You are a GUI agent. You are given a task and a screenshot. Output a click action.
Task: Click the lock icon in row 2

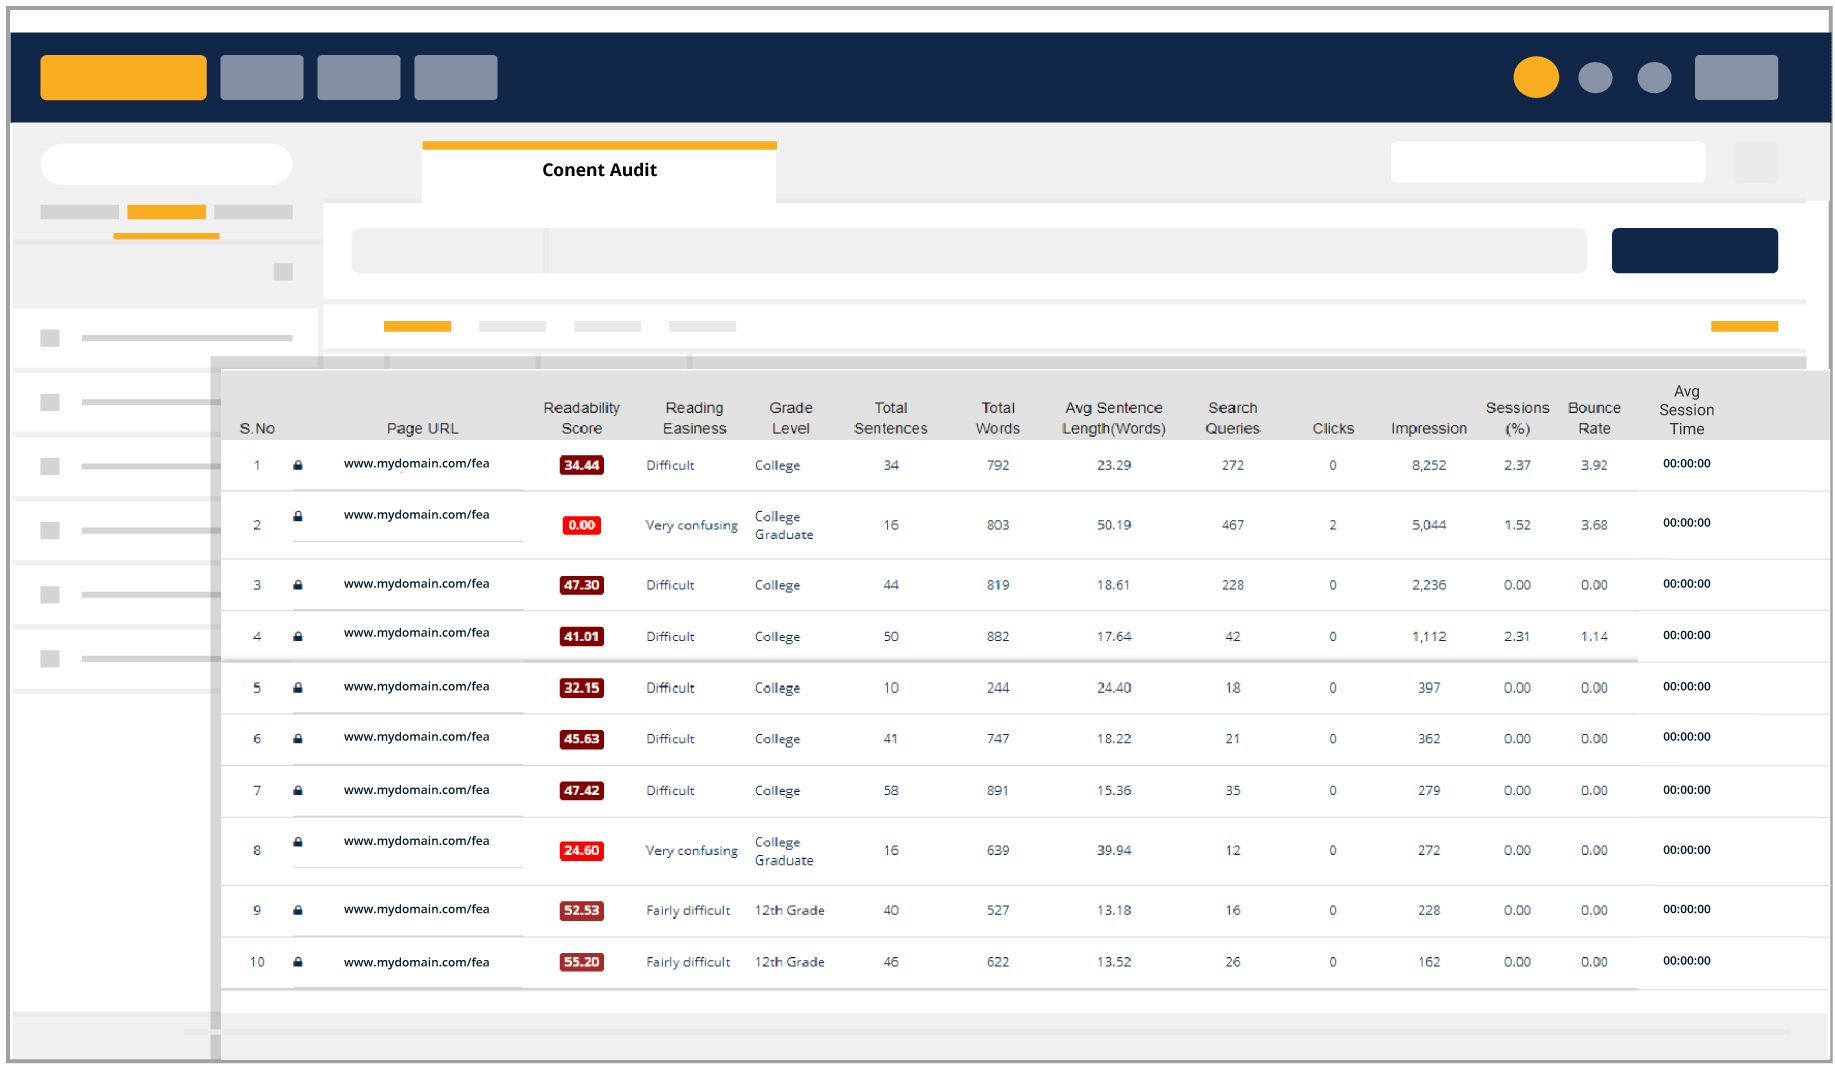pyautogui.click(x=297, y=516)
